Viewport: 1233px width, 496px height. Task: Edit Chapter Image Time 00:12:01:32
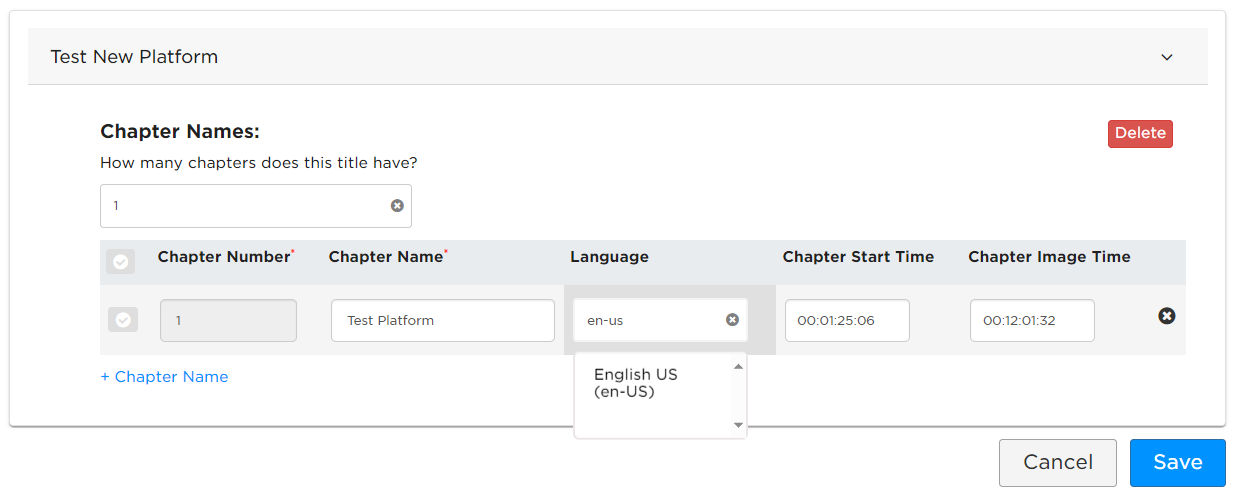point(1032,321)
